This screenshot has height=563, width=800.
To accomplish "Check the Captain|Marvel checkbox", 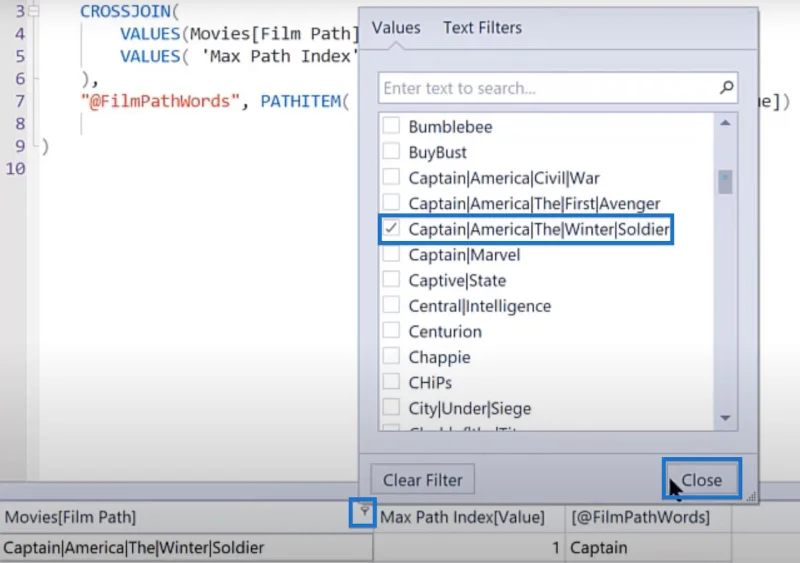I will (x=391, y=254).
